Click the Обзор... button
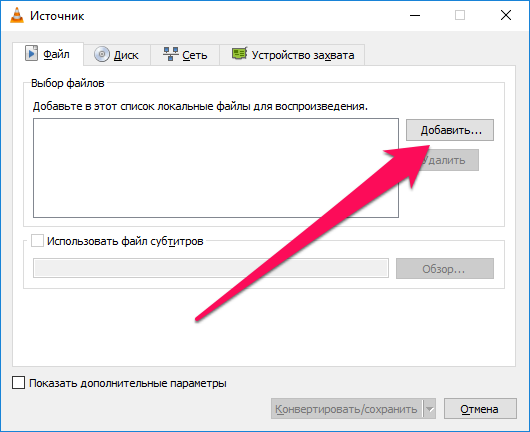This screenshot has width=530, height=432. click(x=444, y=269)
